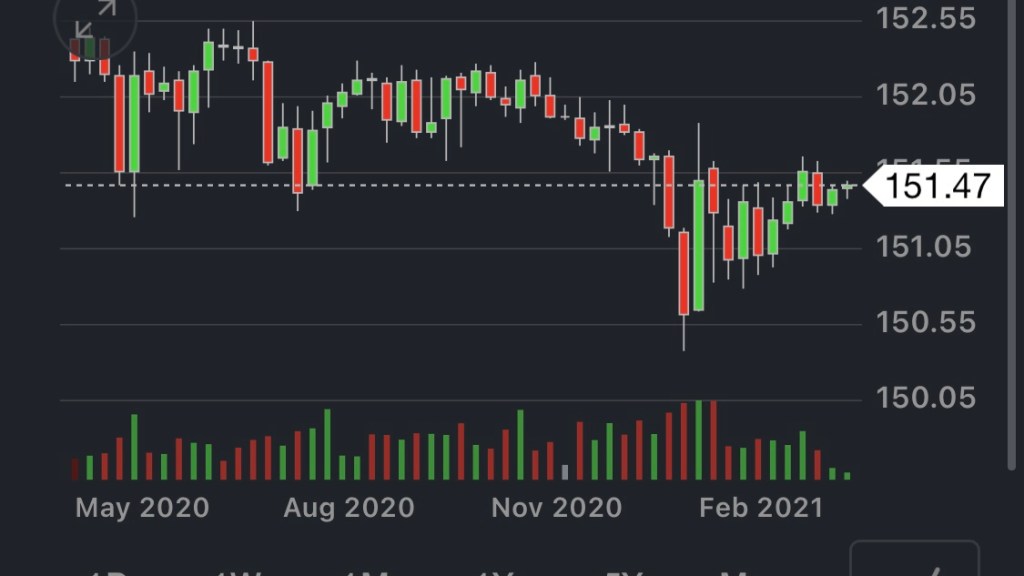Click the 151.47 current price tag

(x=938, y=186)
